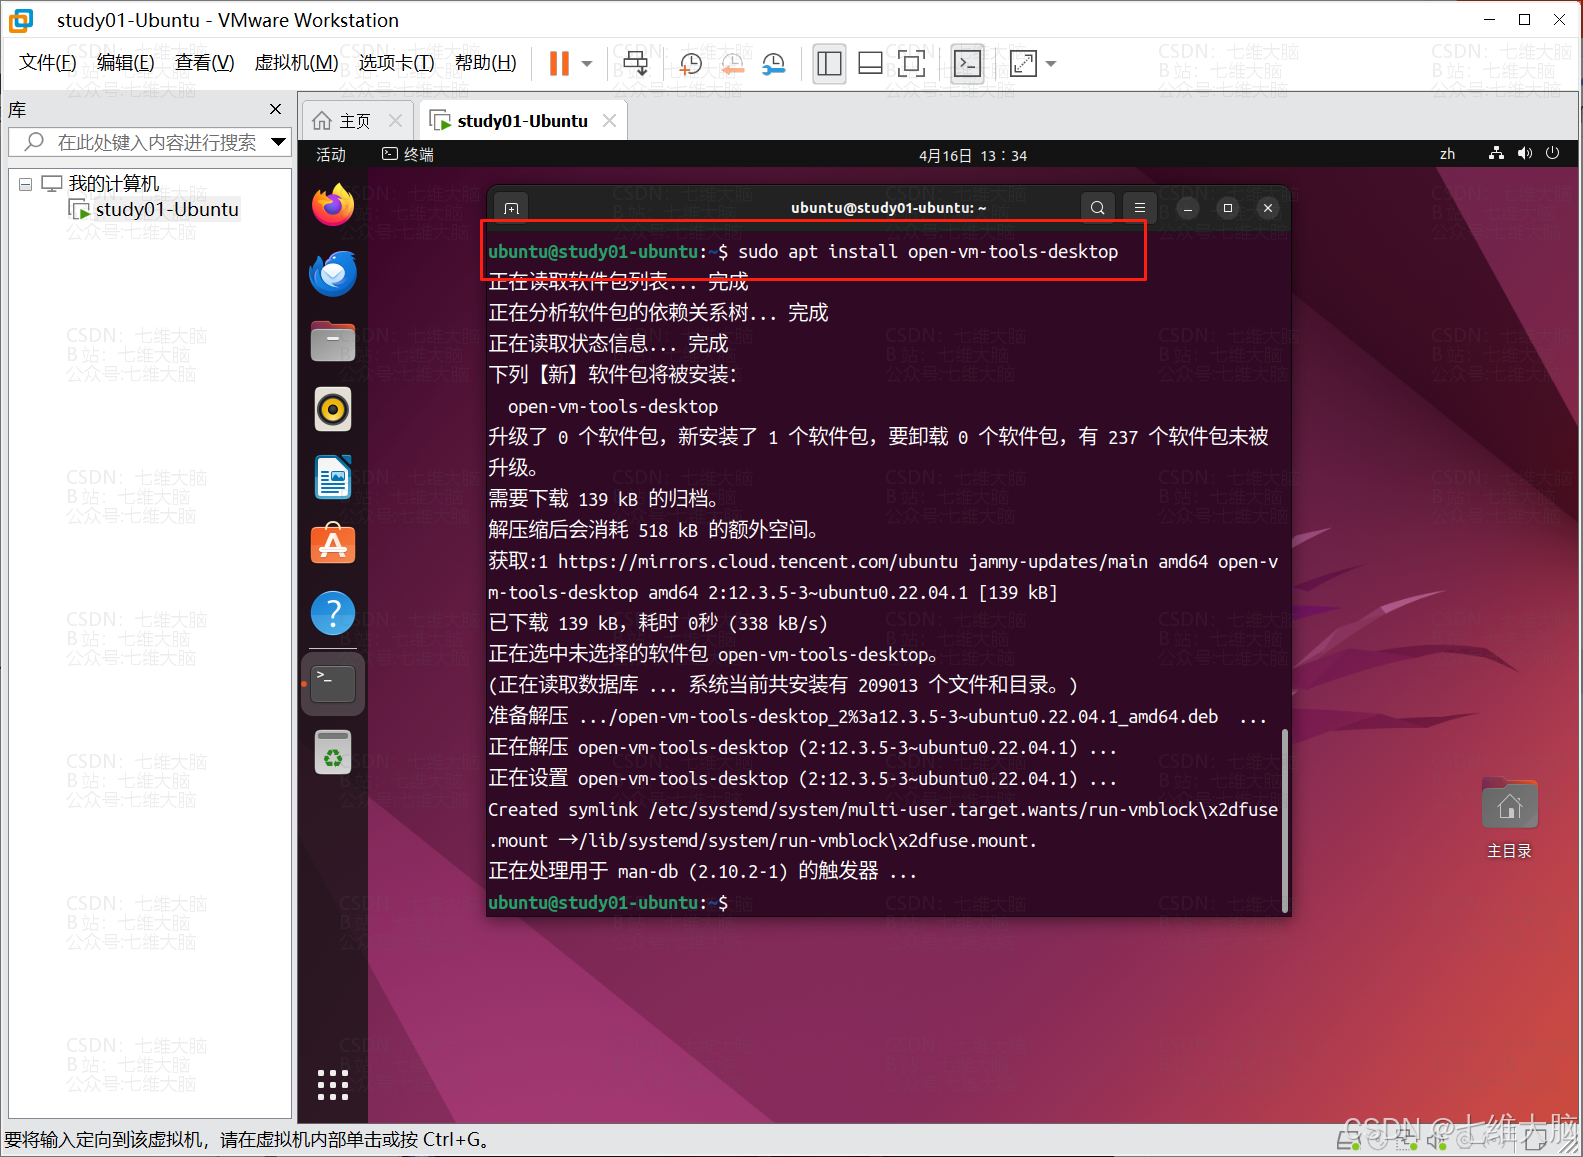Collapse the 我的计算机 tree node

tap(26, 184)
